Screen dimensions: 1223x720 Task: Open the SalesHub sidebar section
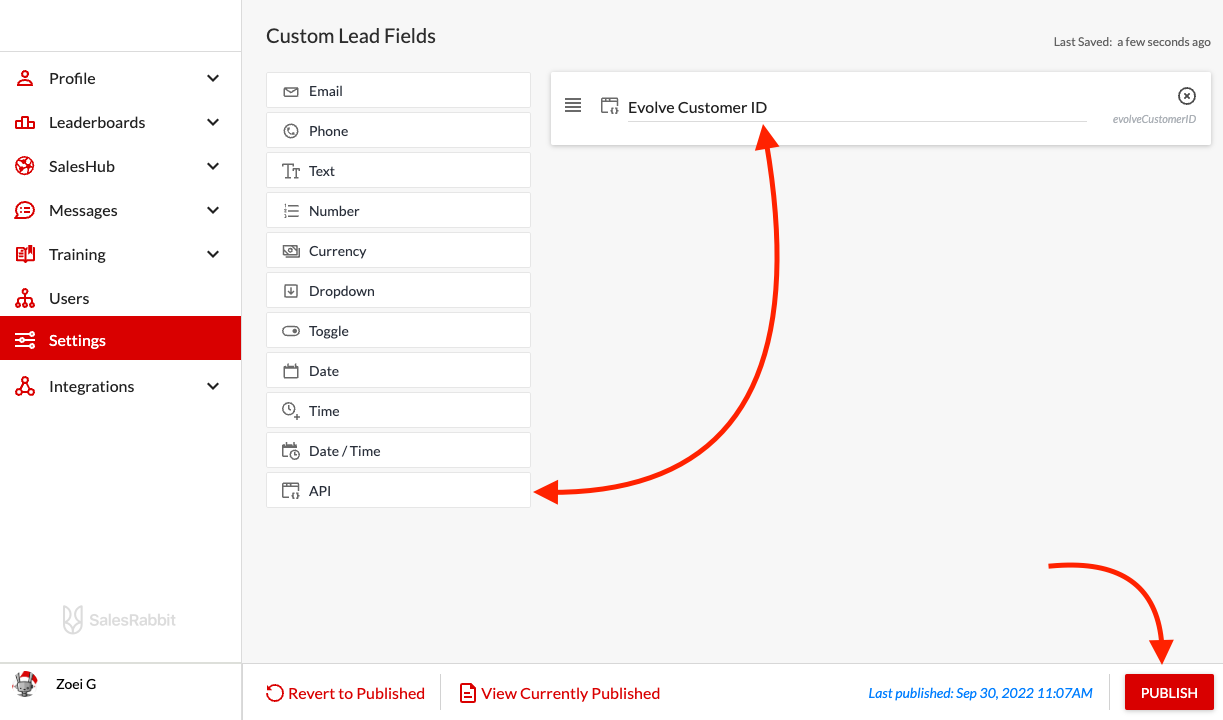[x=120, y=166]
